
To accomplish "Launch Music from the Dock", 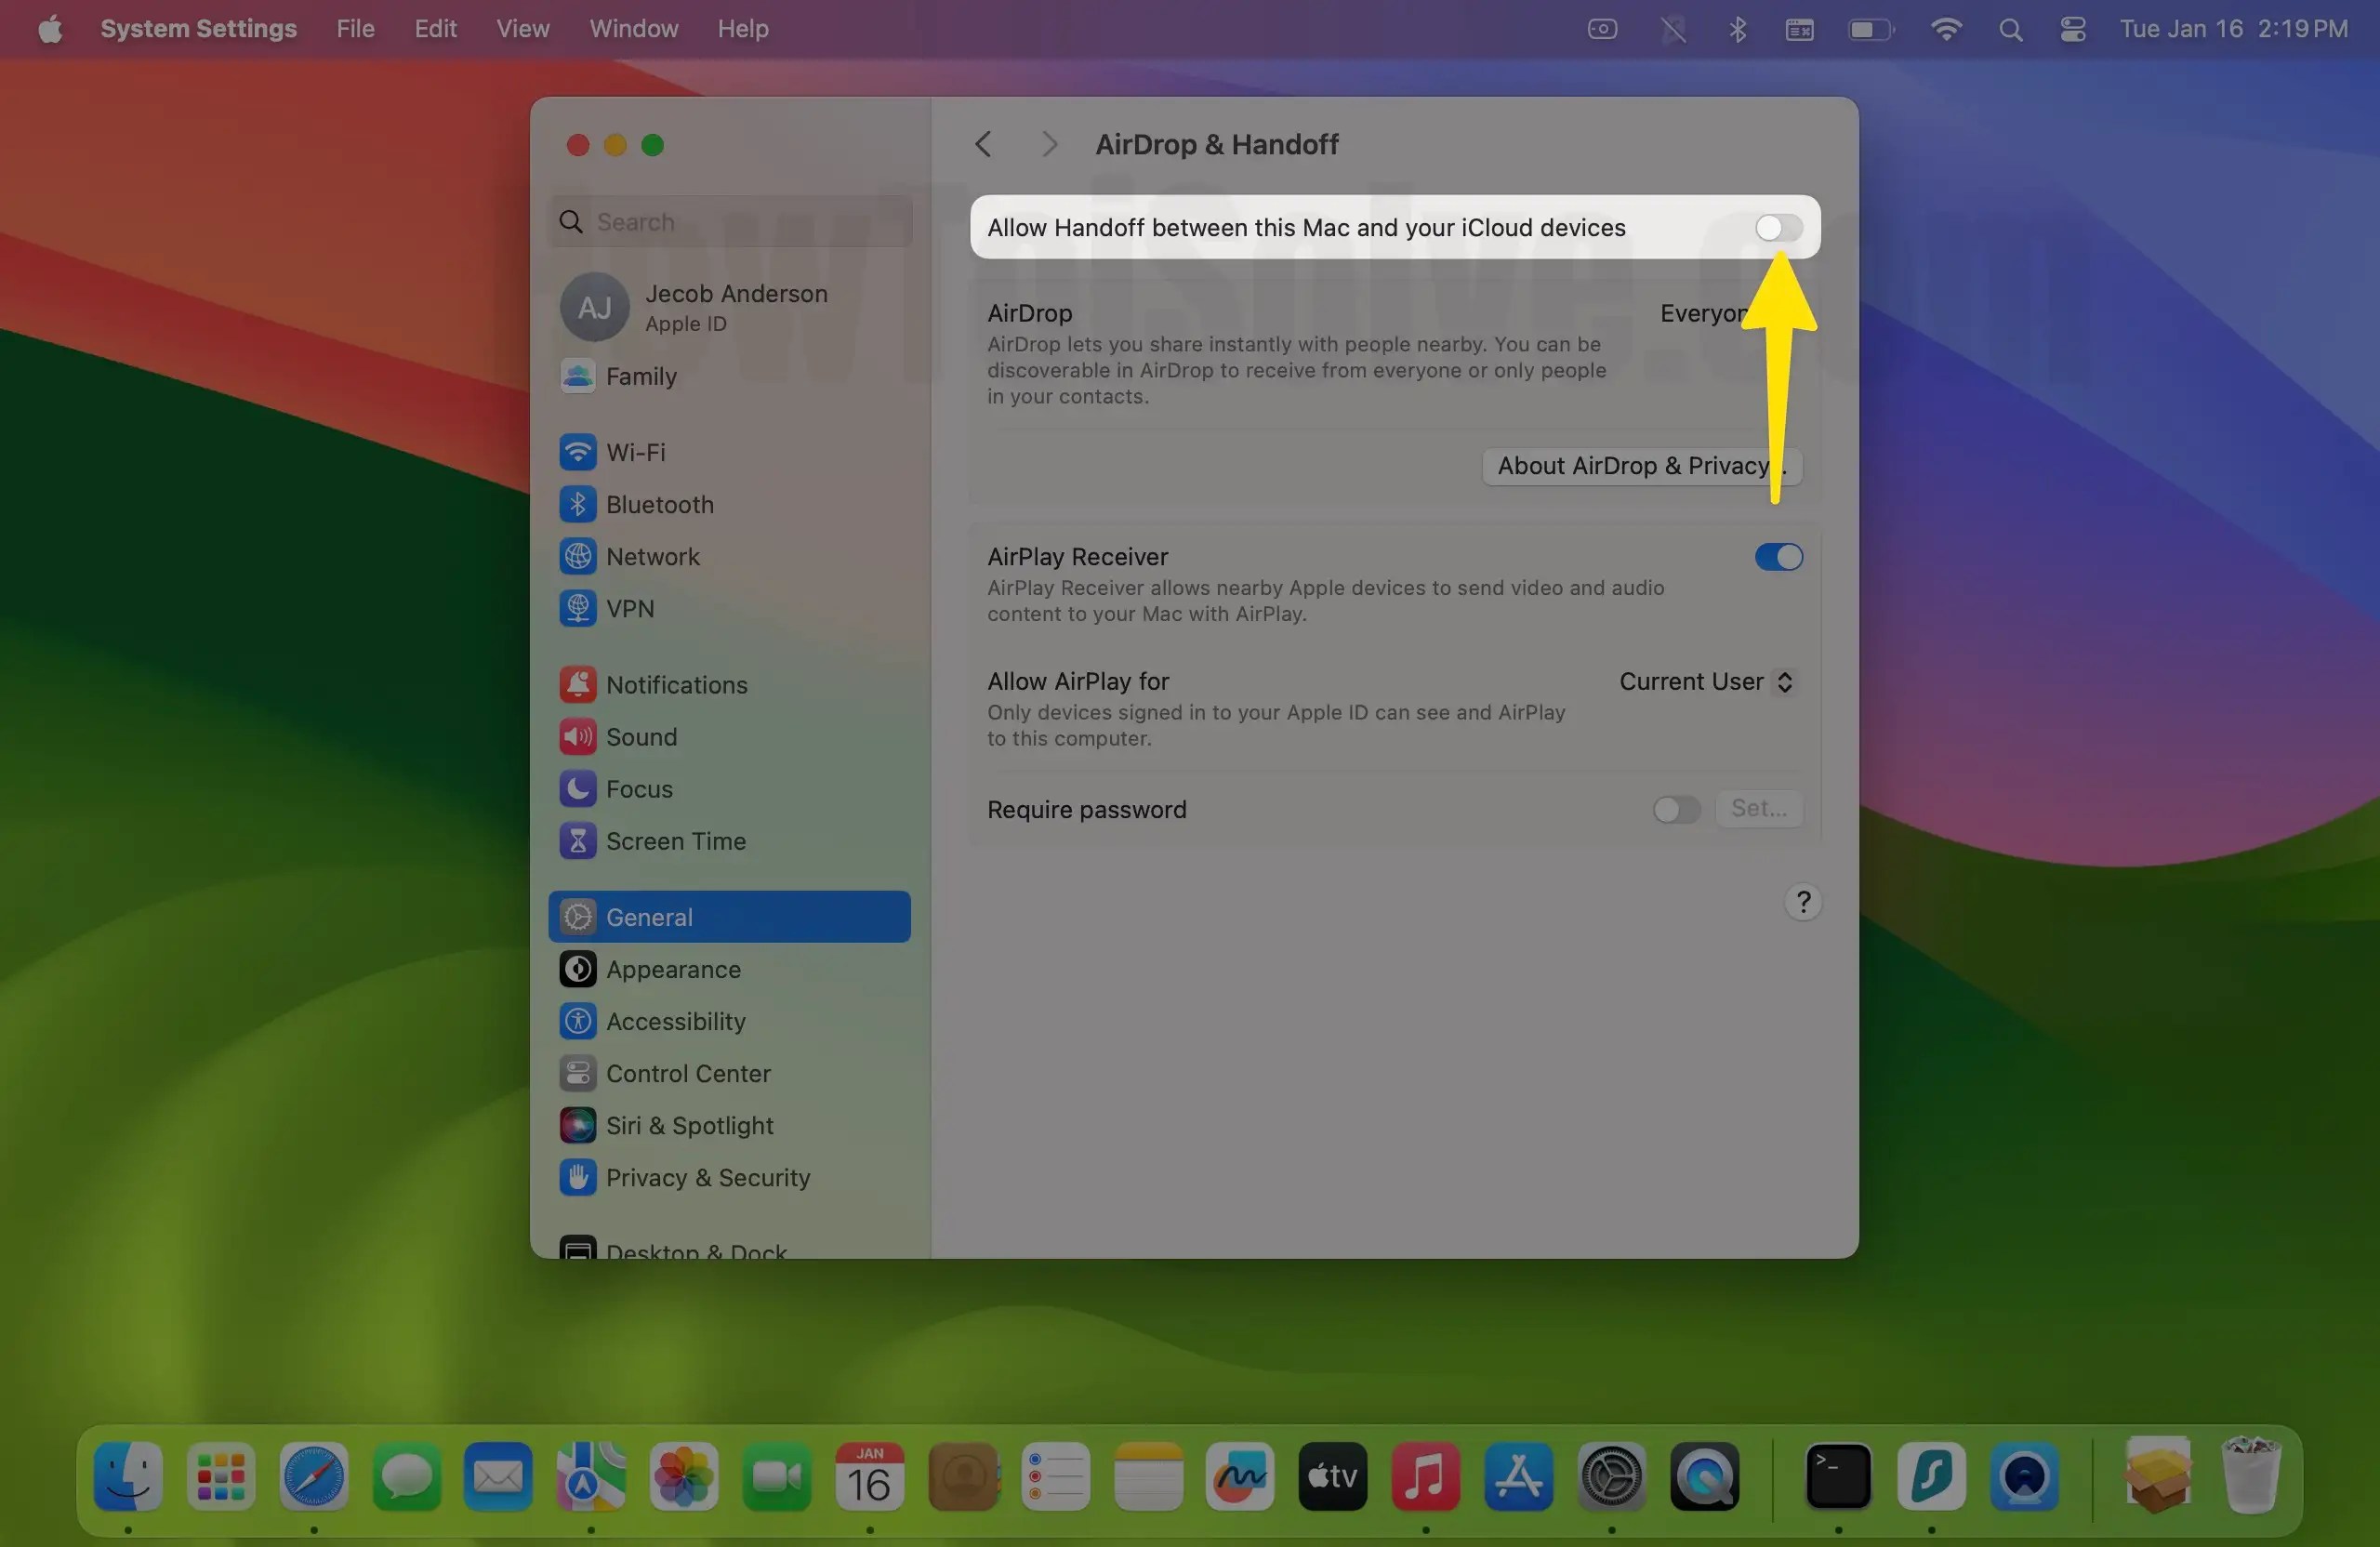I will tap(1426, 1477).
